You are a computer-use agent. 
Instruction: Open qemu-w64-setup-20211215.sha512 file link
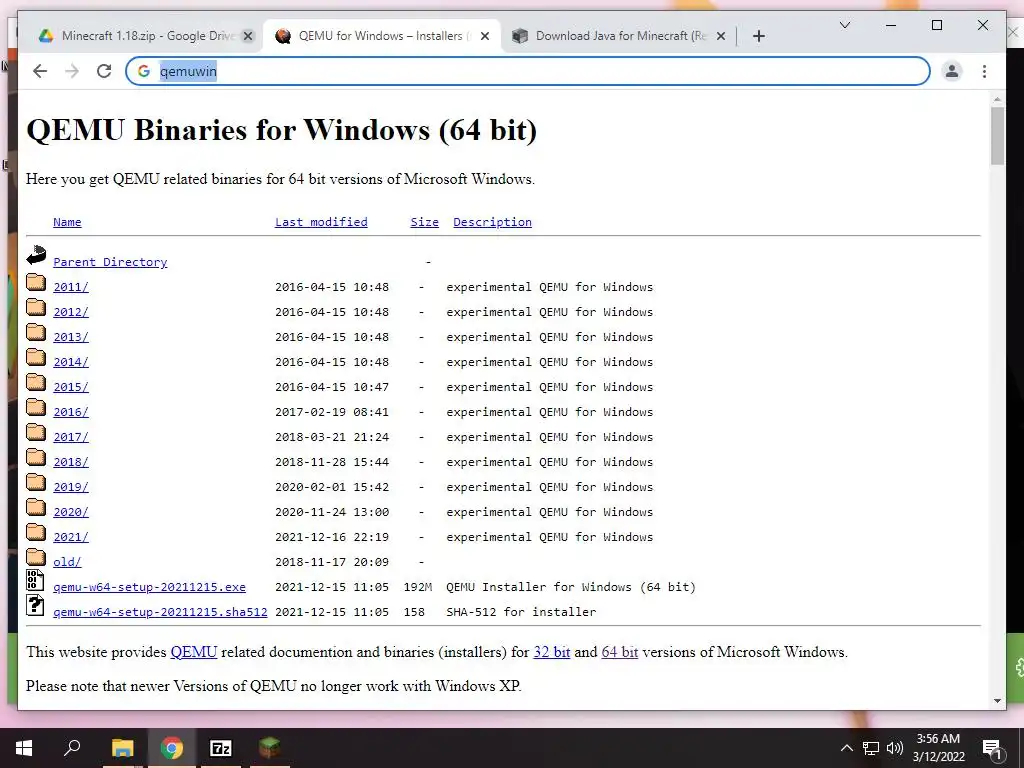(x=160, y=612)
